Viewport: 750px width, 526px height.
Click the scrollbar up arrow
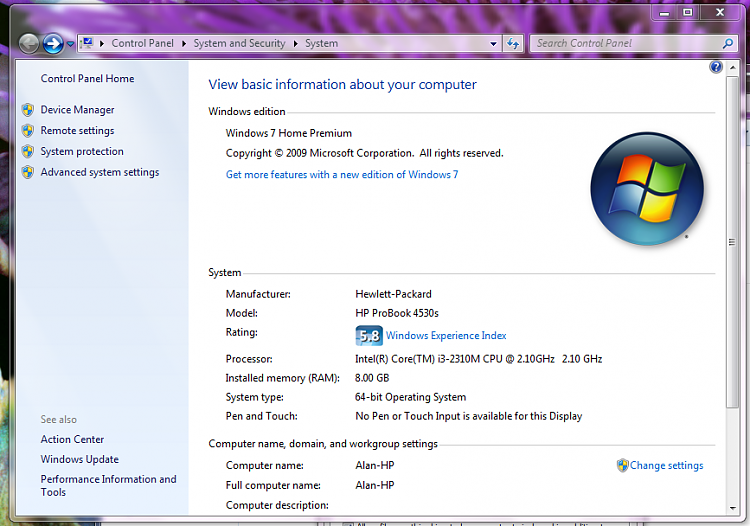click(732, 67)
